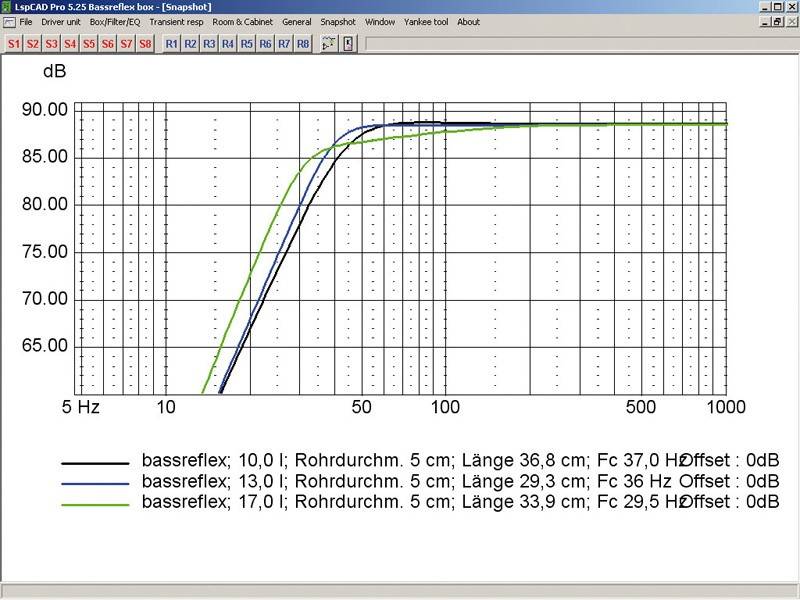Click the S1 snapshot store button
Screen dimensions: 800x600
coord(14,44)
